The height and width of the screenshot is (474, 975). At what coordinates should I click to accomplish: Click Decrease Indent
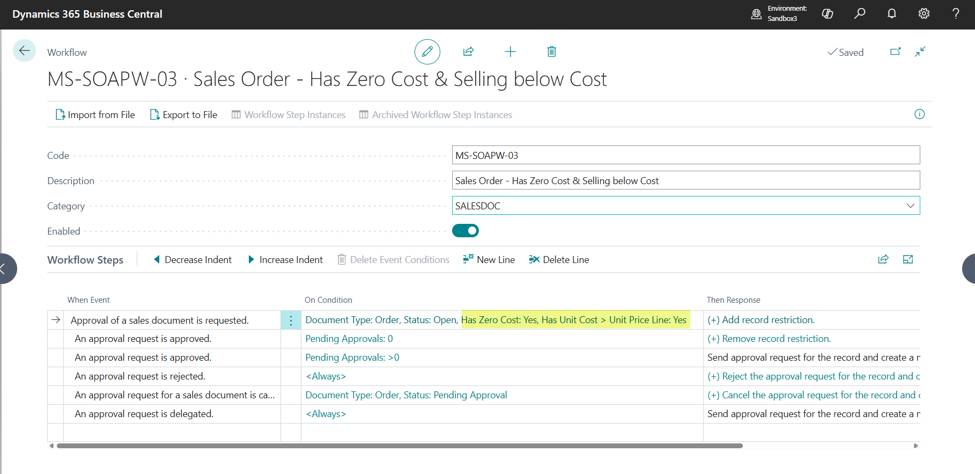pyautogui.click(x=192, y=259)
